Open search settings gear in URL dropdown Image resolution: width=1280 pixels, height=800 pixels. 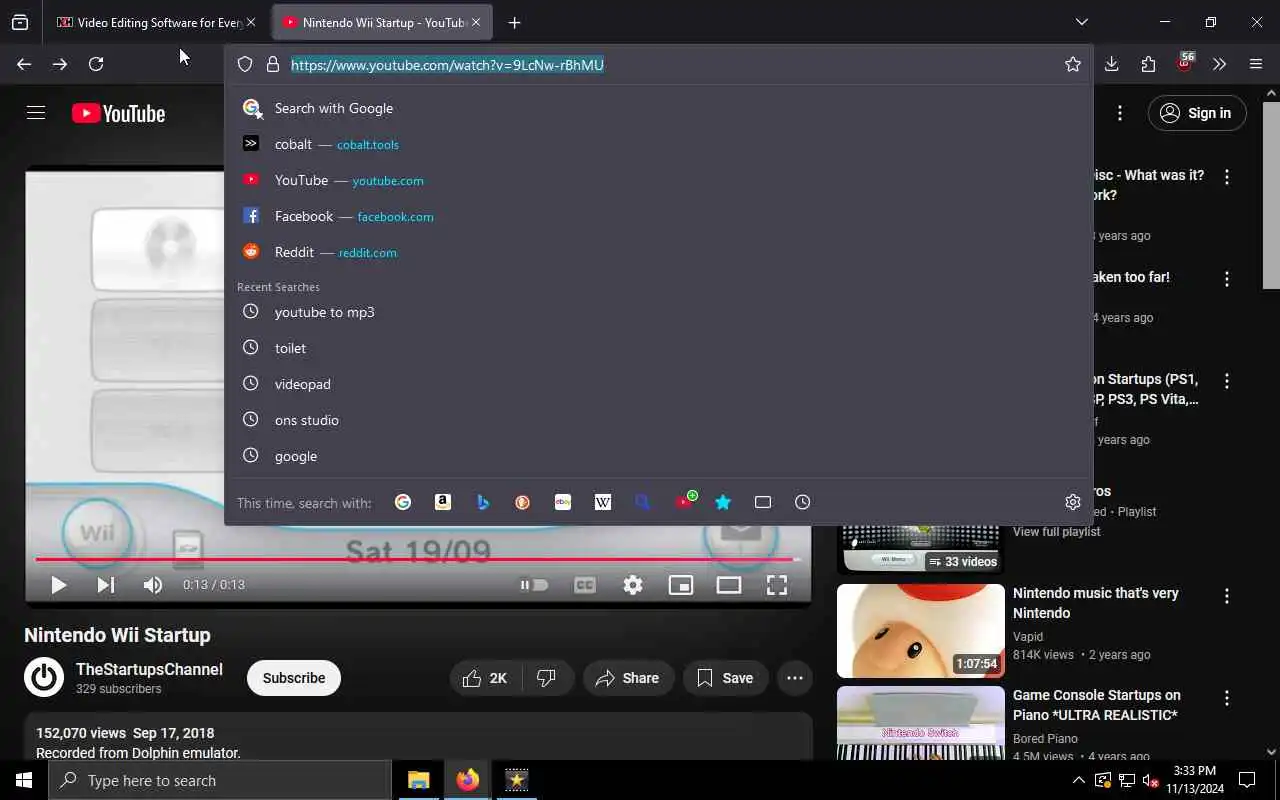coord(1073,502)
